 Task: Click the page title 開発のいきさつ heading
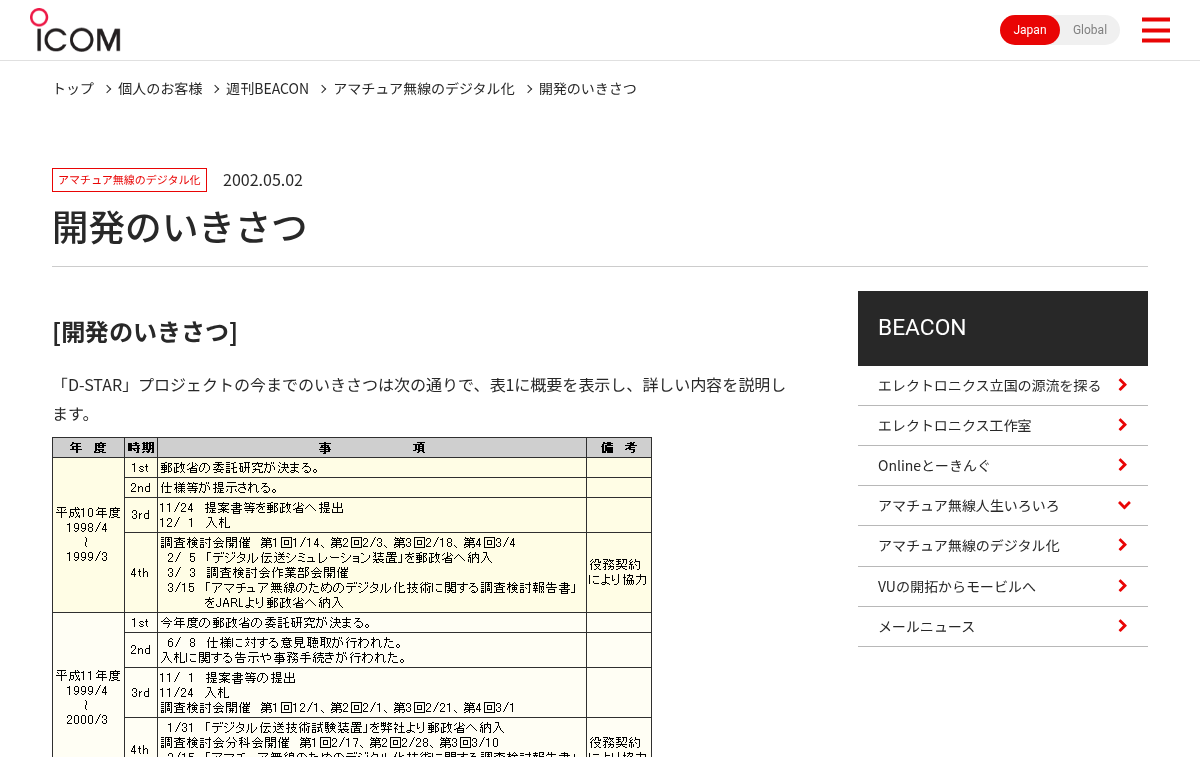(x=180, y=227)
